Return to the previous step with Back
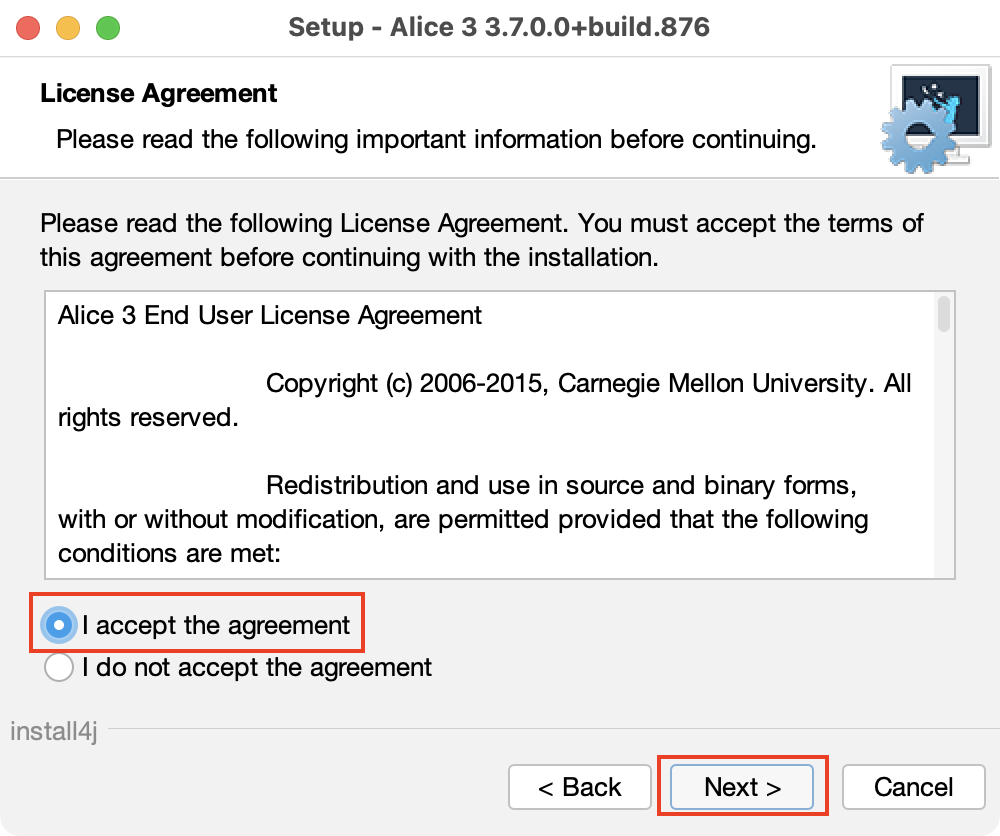Viewport: 1000px width, 836px height. coord(580,787)
